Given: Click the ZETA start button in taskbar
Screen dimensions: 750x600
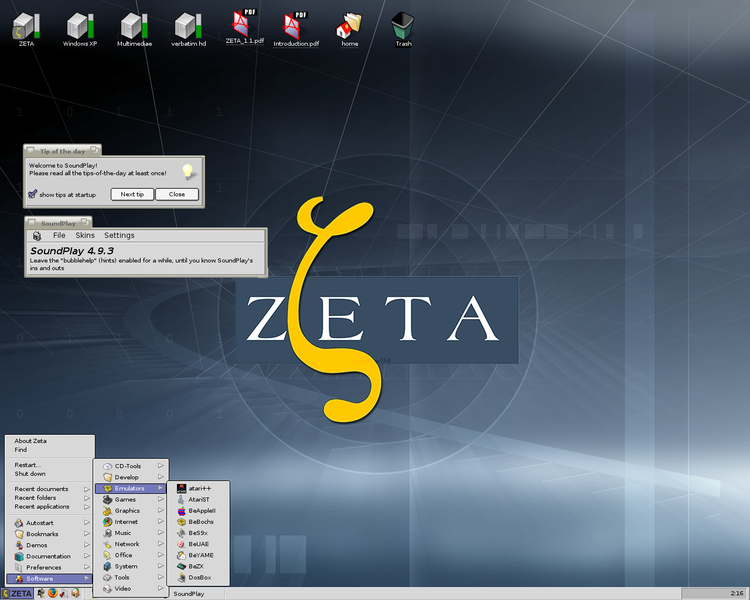Looking at the screenshot, I should click(x=17, y=593).
